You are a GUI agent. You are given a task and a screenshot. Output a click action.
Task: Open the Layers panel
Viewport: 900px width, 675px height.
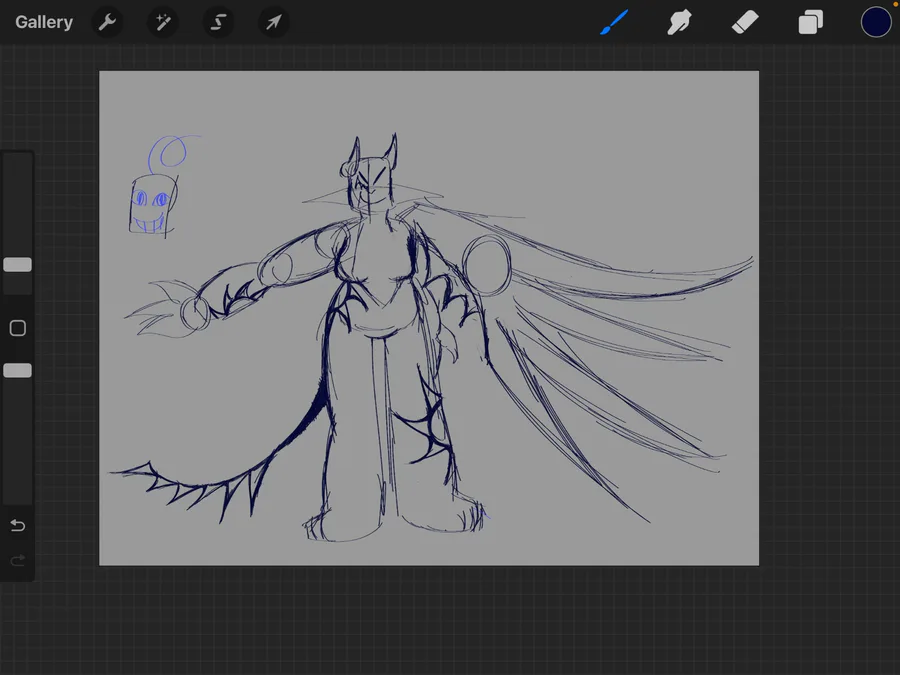[x=810, y=22]
